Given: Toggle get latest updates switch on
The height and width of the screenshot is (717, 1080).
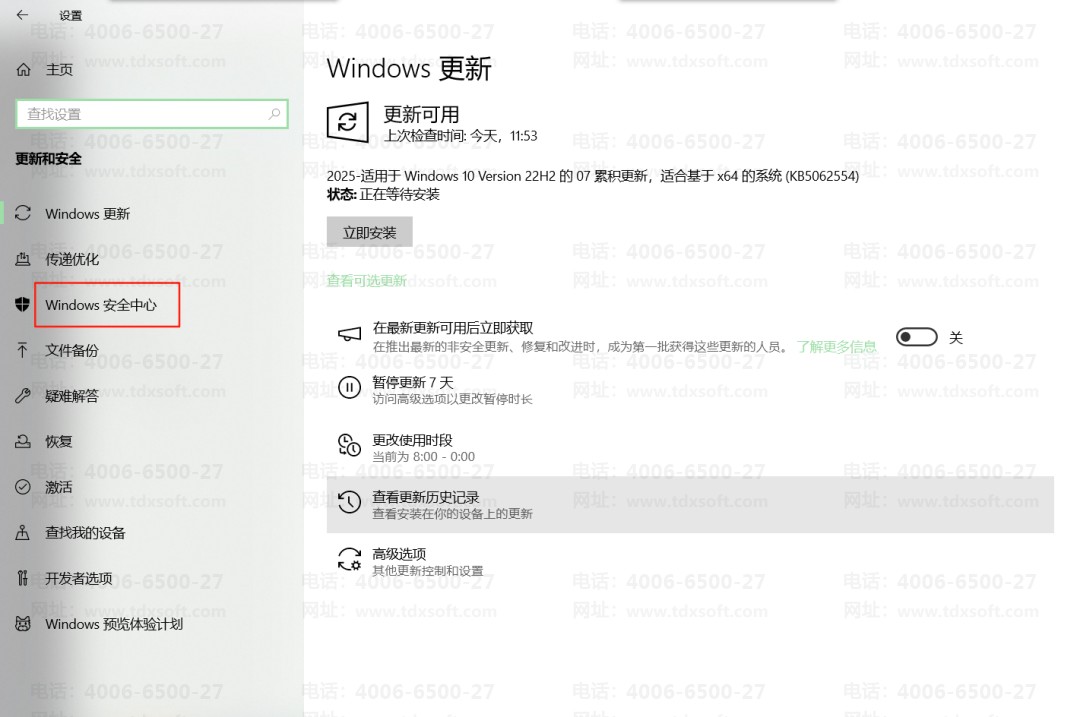Looking at the screenshot, I should (x=916, y=337).
